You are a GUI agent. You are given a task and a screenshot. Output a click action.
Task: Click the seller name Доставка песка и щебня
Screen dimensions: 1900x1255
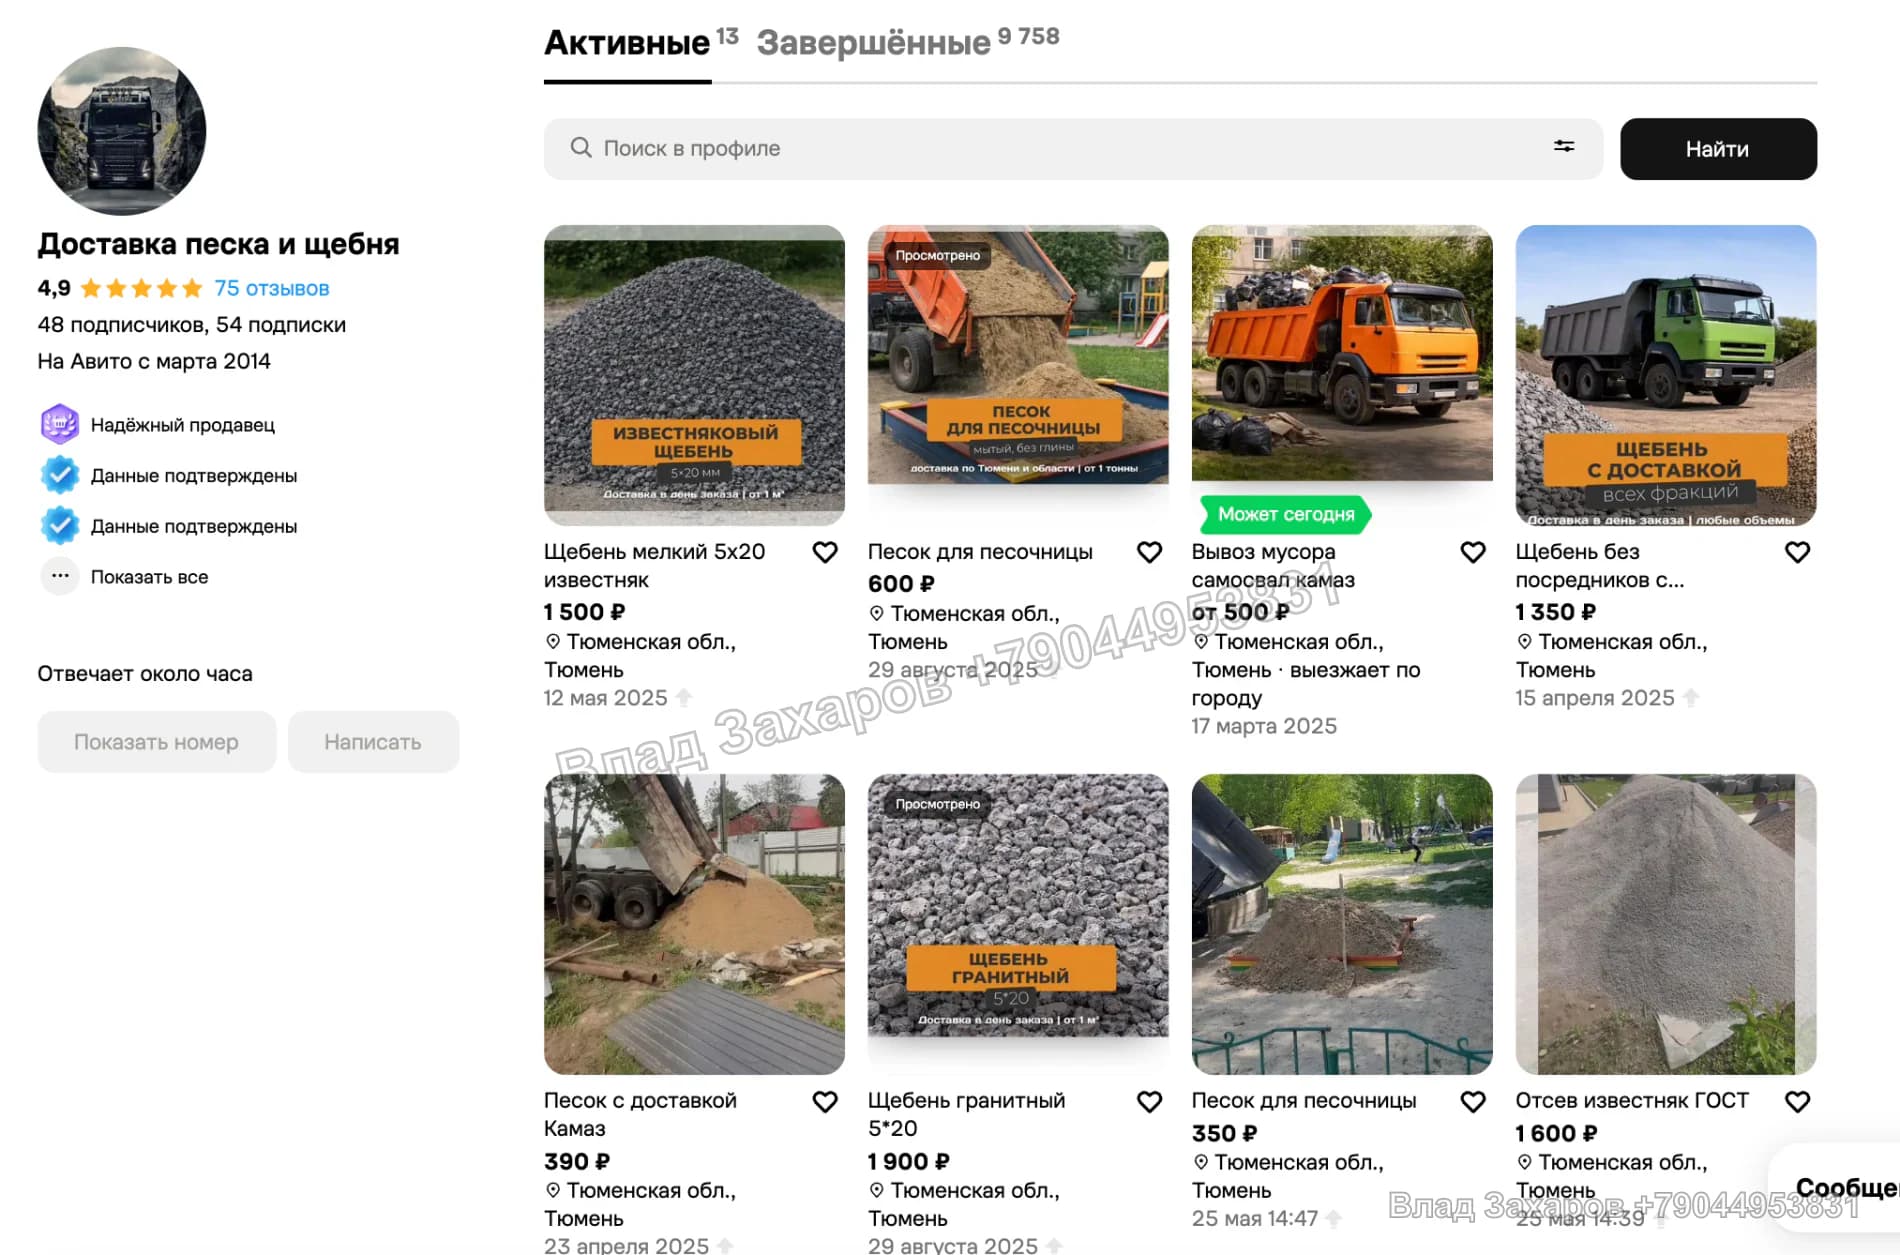tap(218, 244)
